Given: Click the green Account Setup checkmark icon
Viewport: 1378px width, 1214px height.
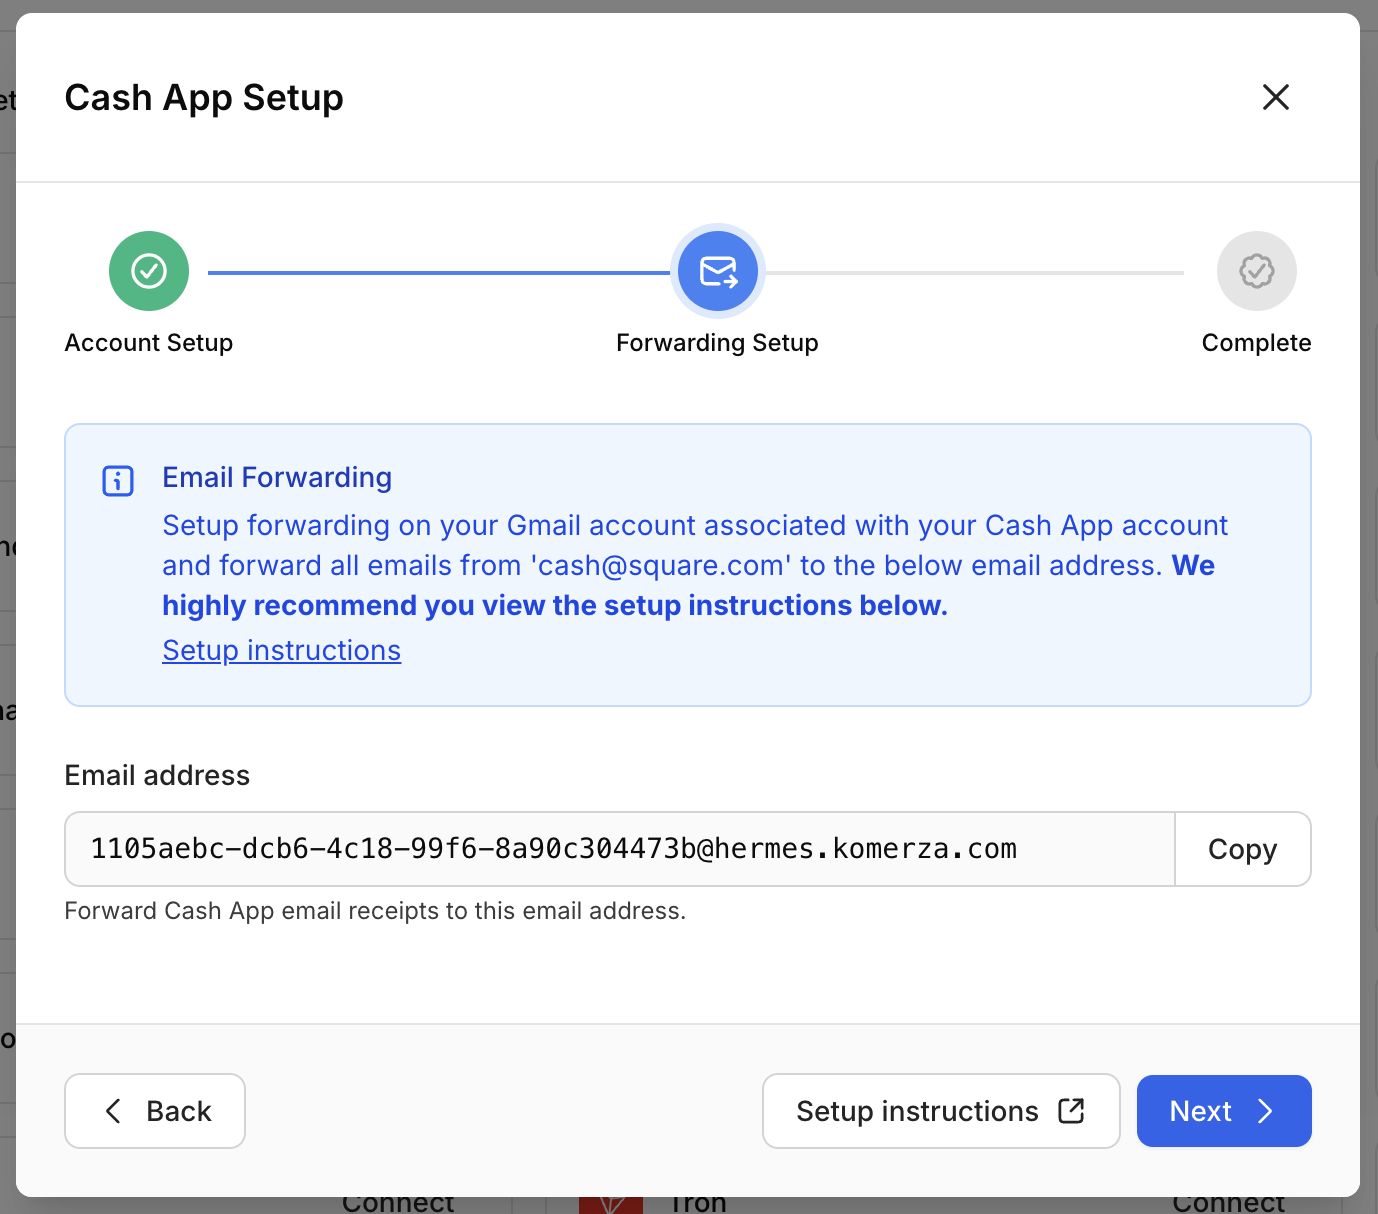Looking at the screenshot, I should point(148,271).
